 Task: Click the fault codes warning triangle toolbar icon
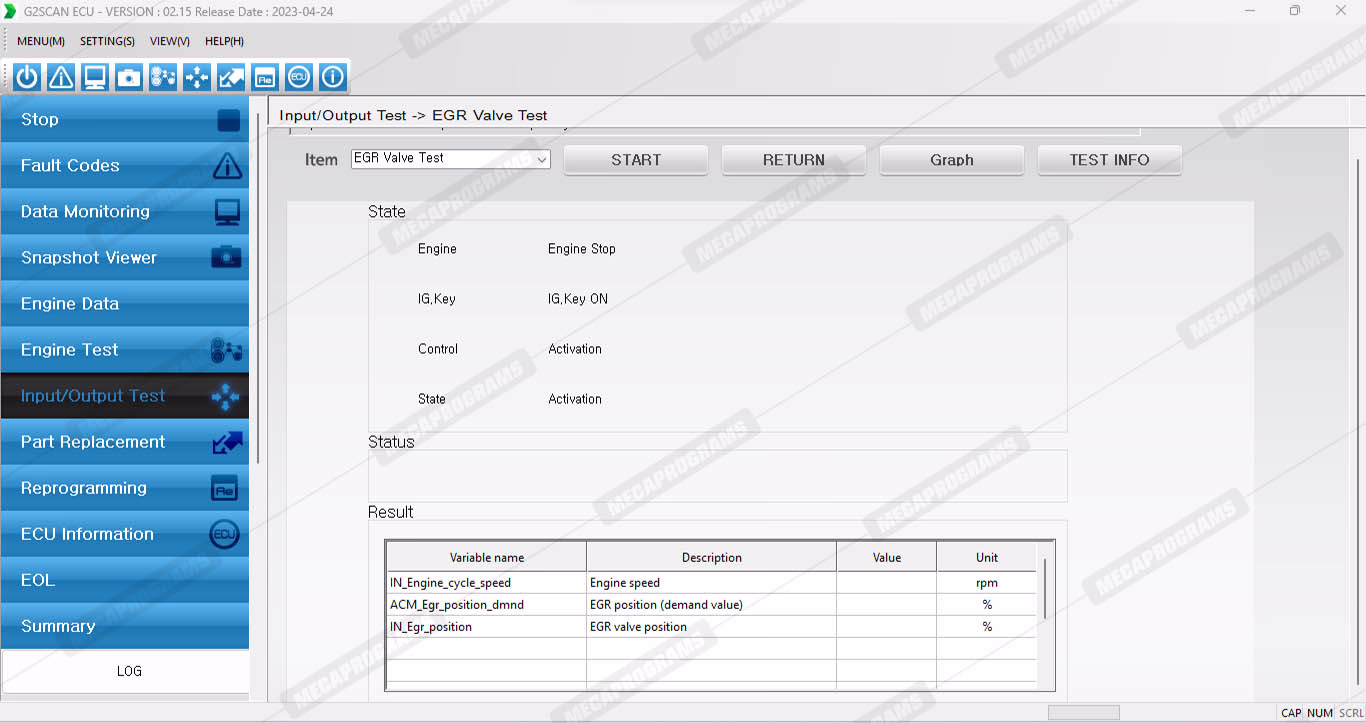pos(61,77)
